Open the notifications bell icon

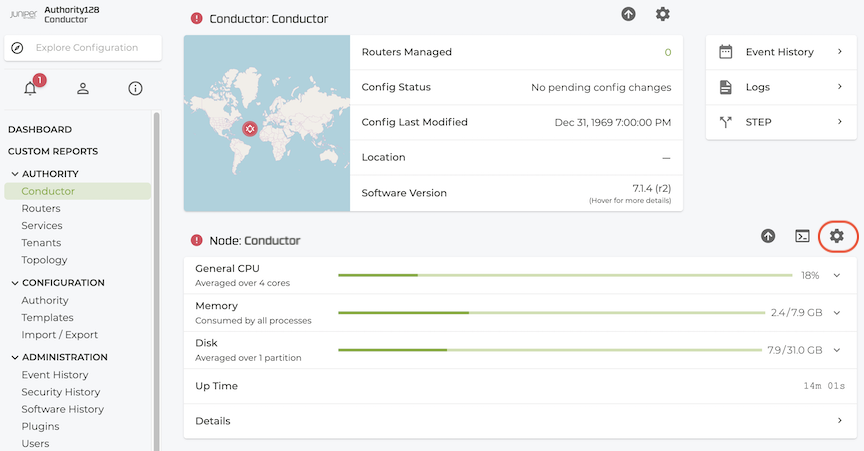(30, 88)
